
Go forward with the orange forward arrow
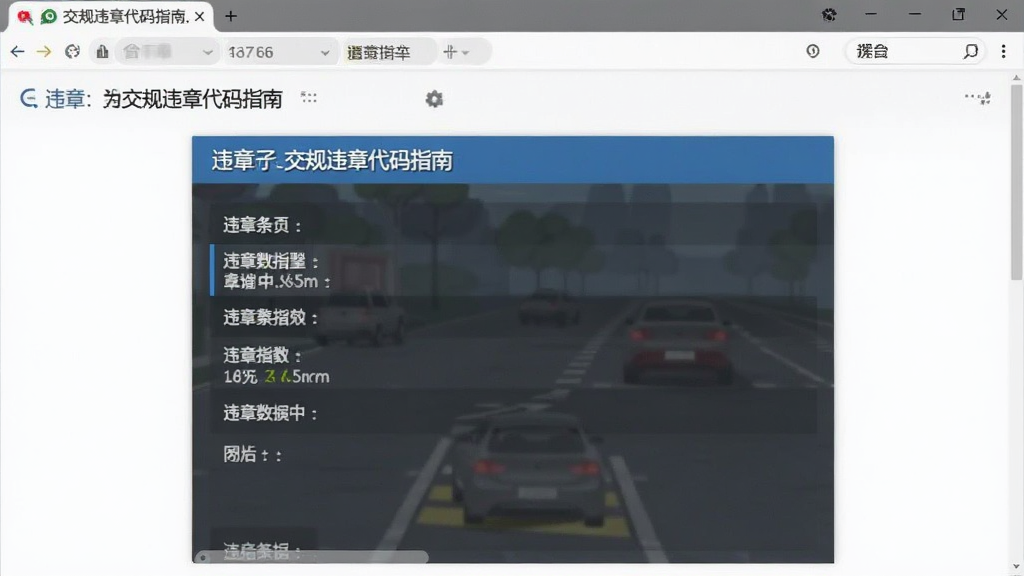[44, 52]
